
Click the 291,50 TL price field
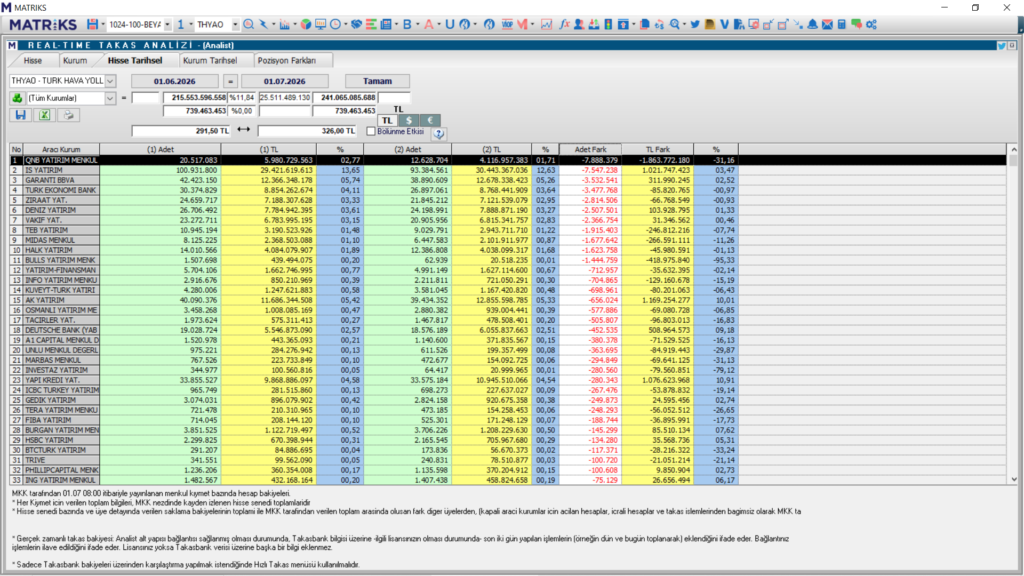182,131
